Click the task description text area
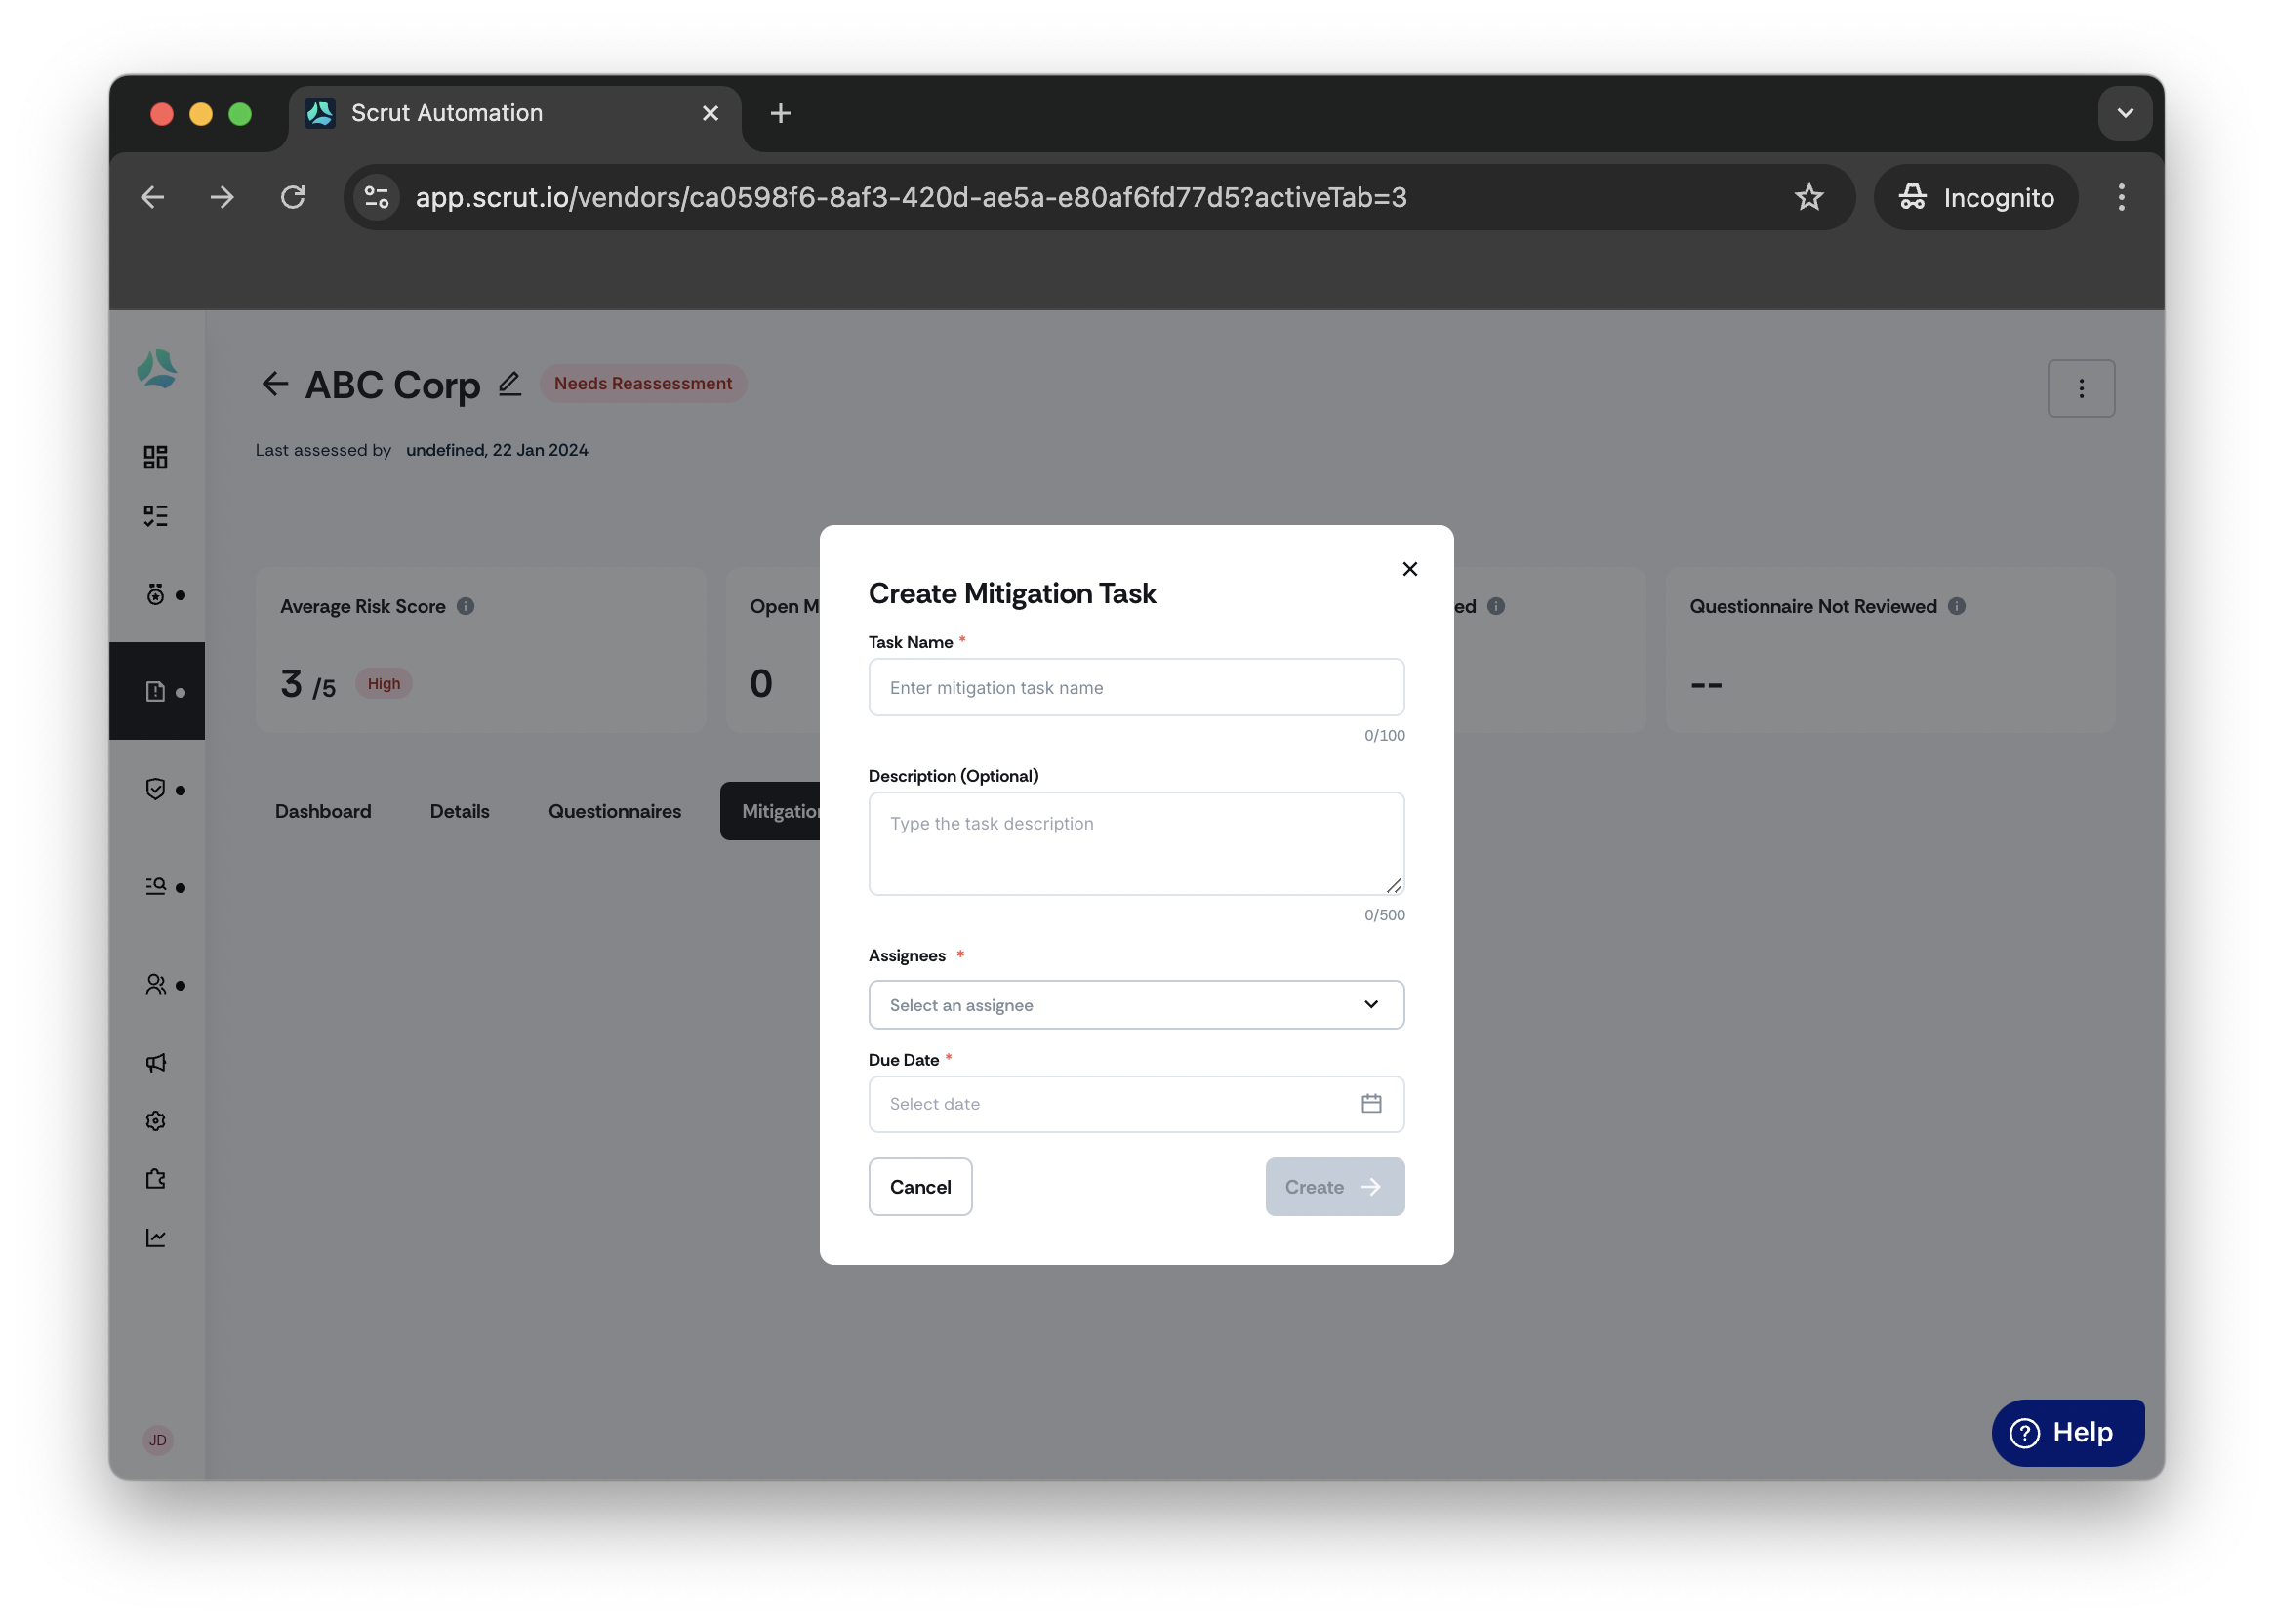2274x1624 pixels. [1136, 843]
